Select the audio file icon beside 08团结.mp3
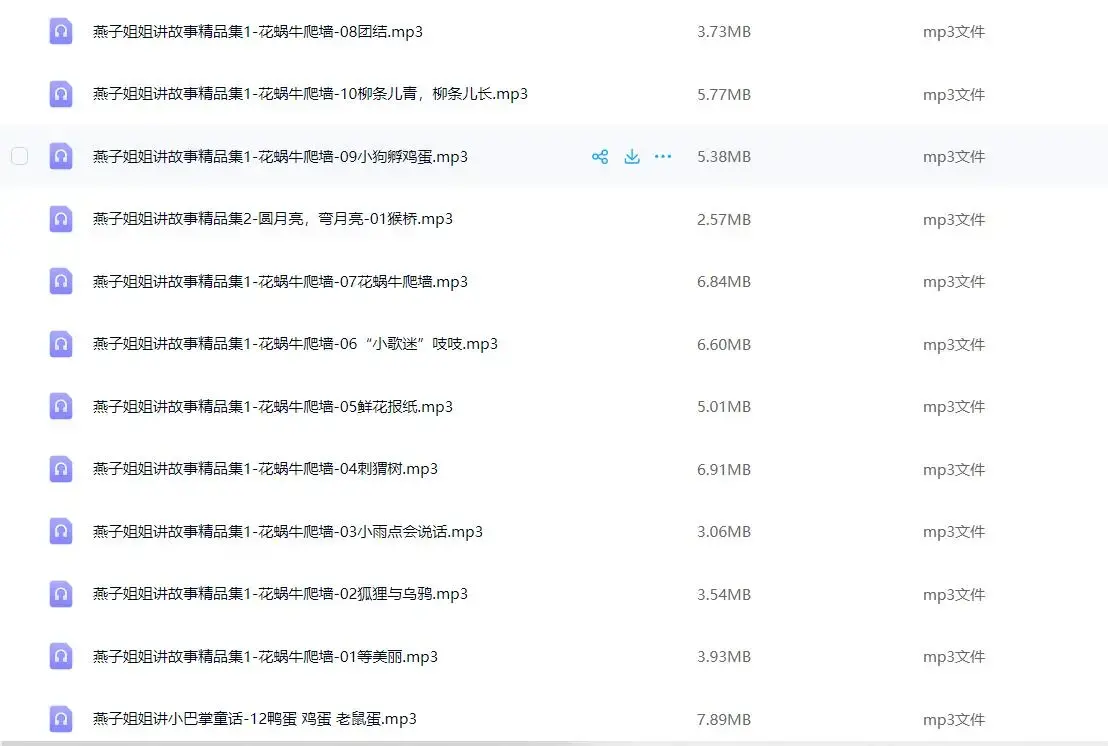 point(60,31)
